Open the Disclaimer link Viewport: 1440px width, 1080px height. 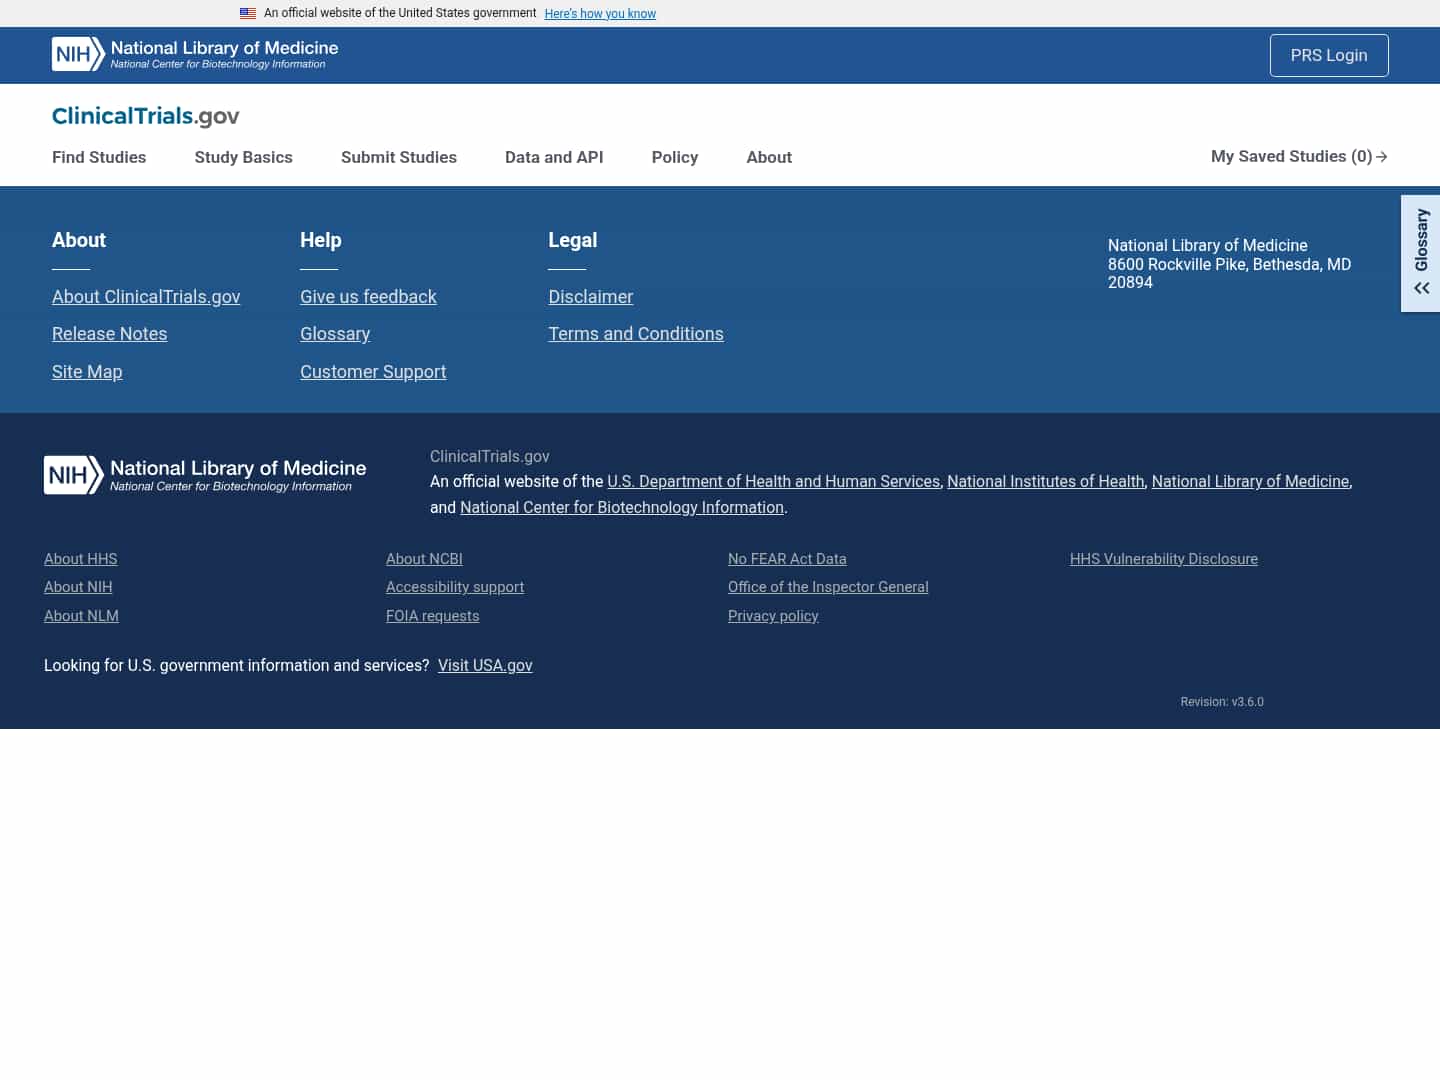[591, 297]
